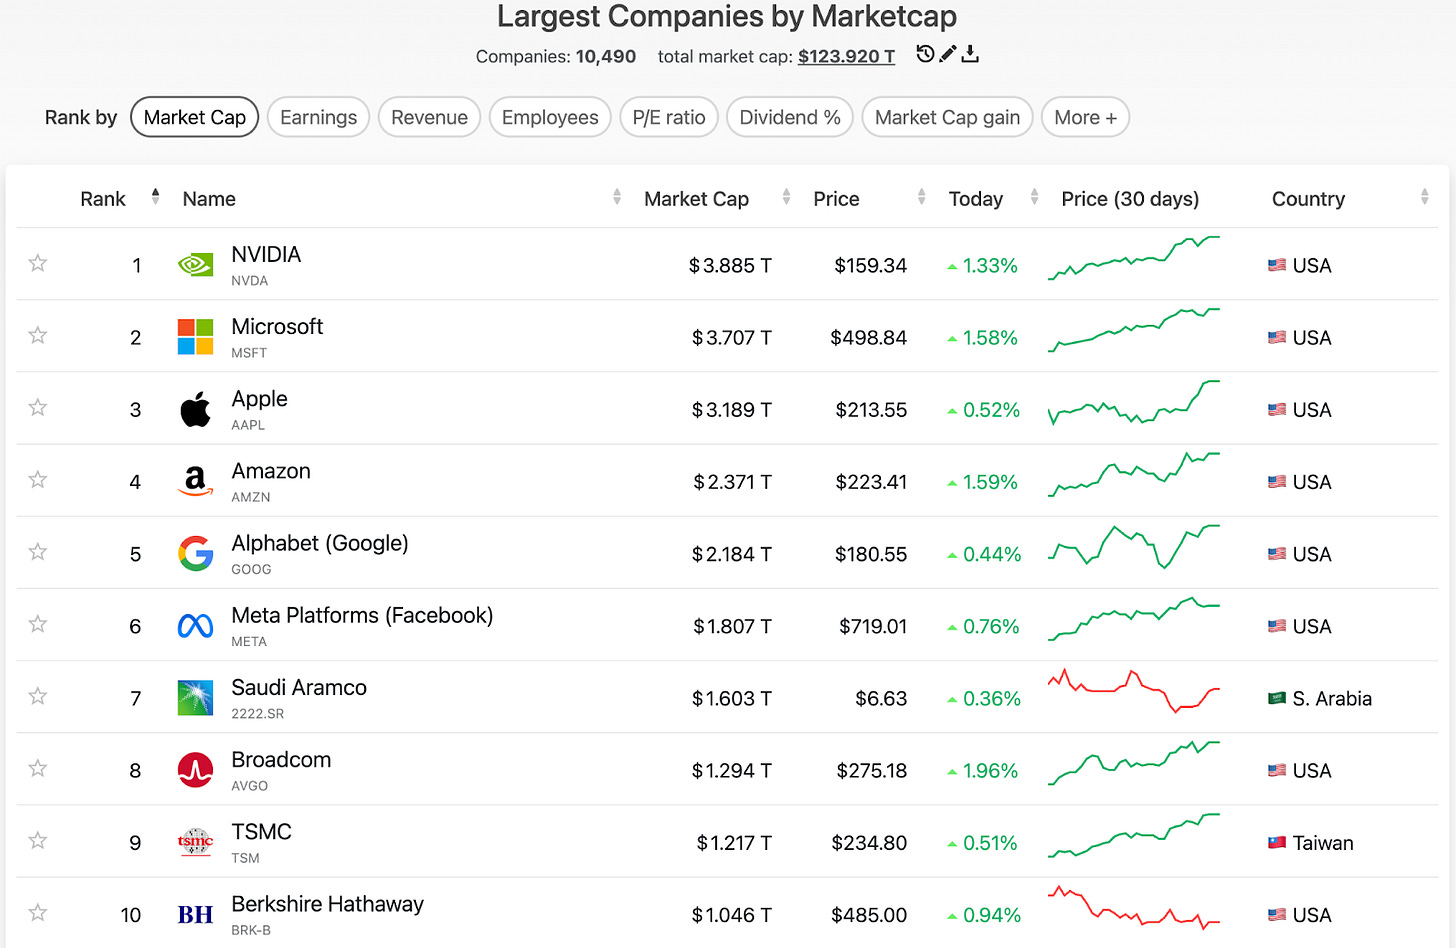Image resolution: width=1456 pixels, height=948 pixels.
Task: Sort table by the Country column arrows
Action: (1424, 198)
